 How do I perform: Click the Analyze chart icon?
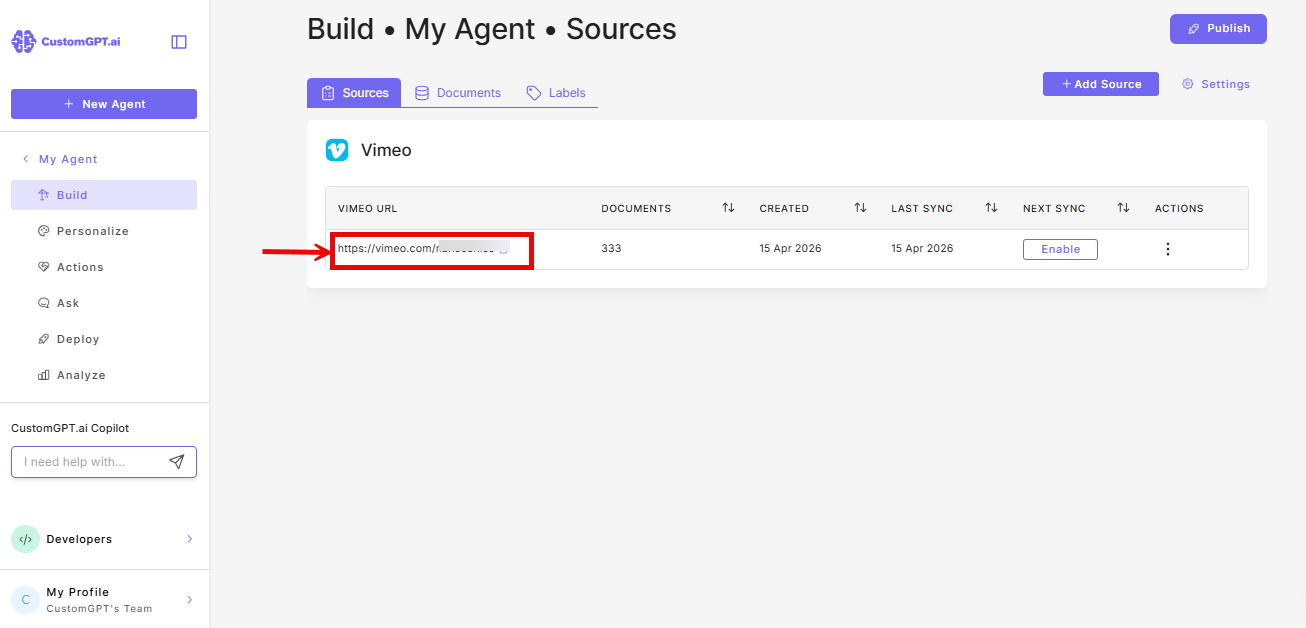44,374
